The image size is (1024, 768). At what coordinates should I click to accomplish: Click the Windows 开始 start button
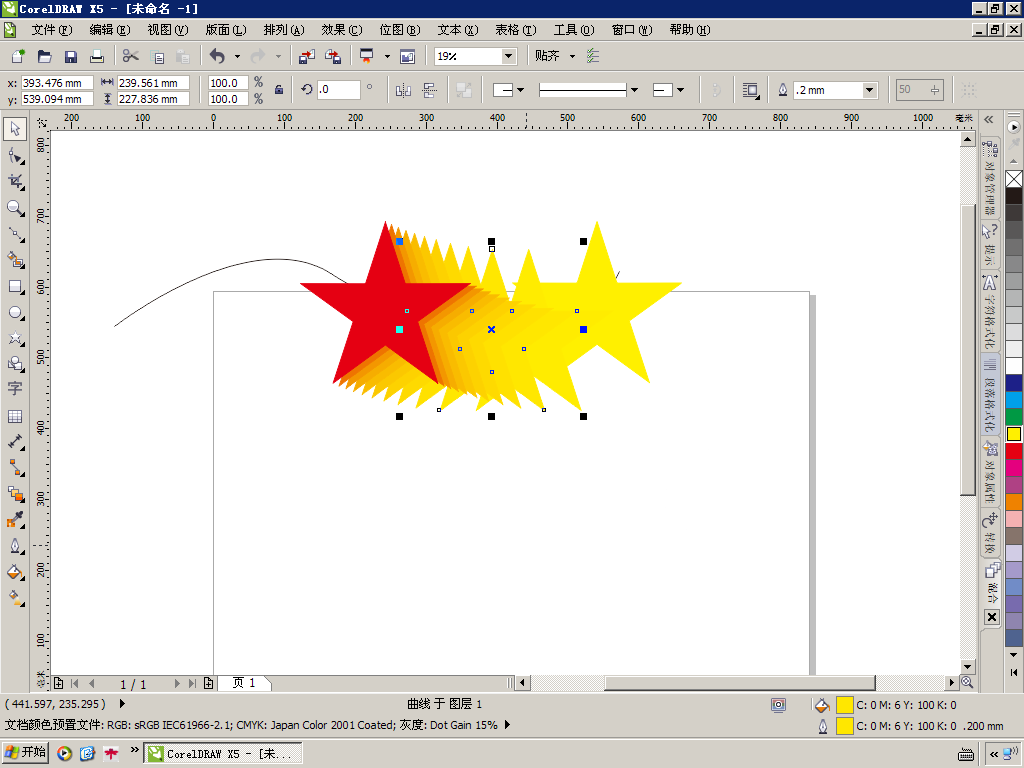[26, 753]
